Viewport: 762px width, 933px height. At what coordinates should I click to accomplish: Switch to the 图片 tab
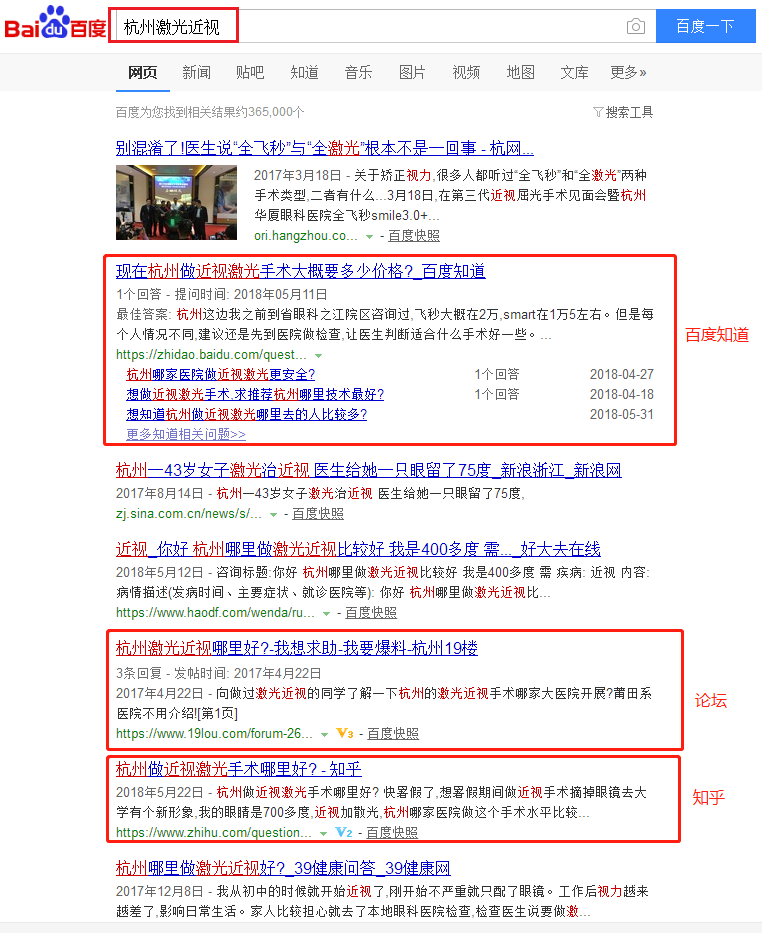[412, 73]
